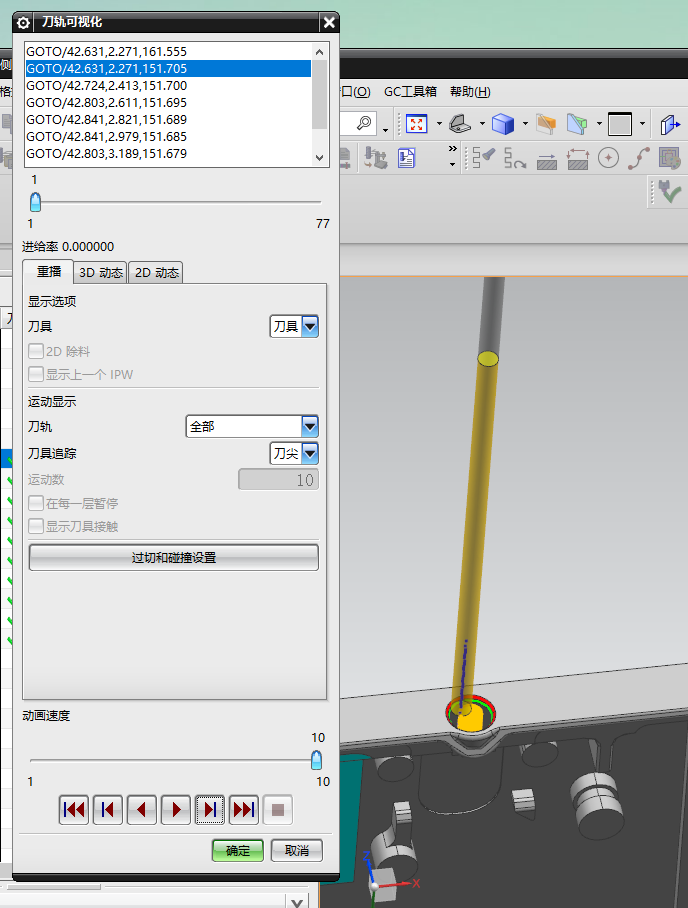Switch to the 3D 动态 tab

tap(101, 273)
